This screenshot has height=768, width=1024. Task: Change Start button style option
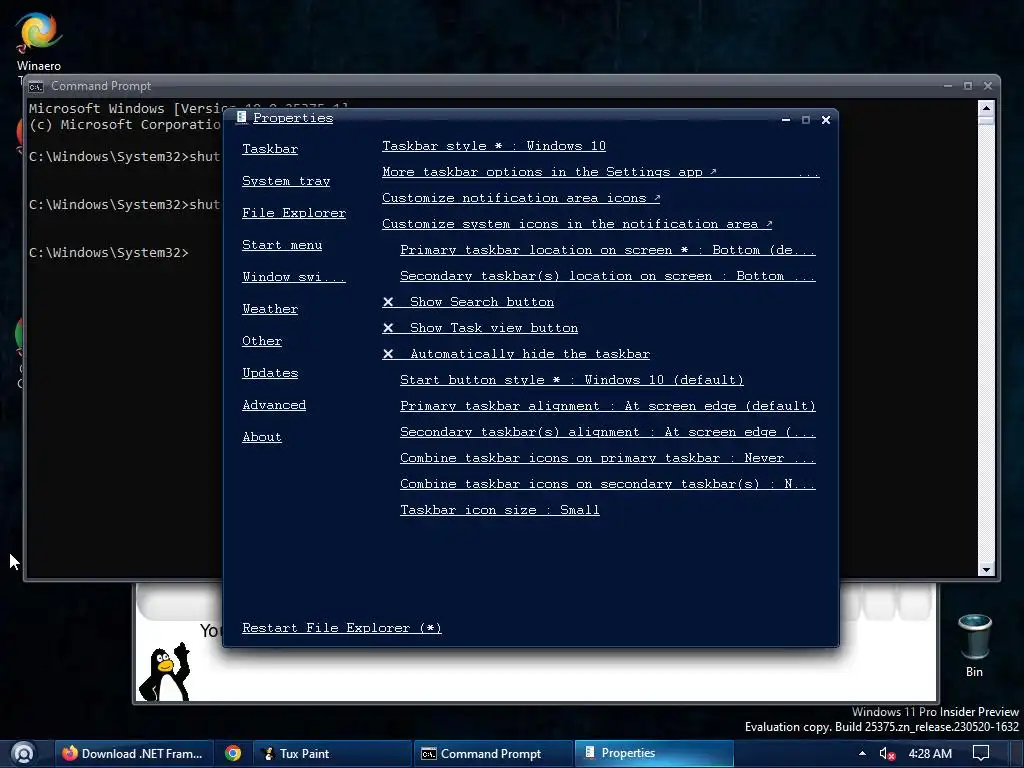pyautogui.click(x=571, y=380)
